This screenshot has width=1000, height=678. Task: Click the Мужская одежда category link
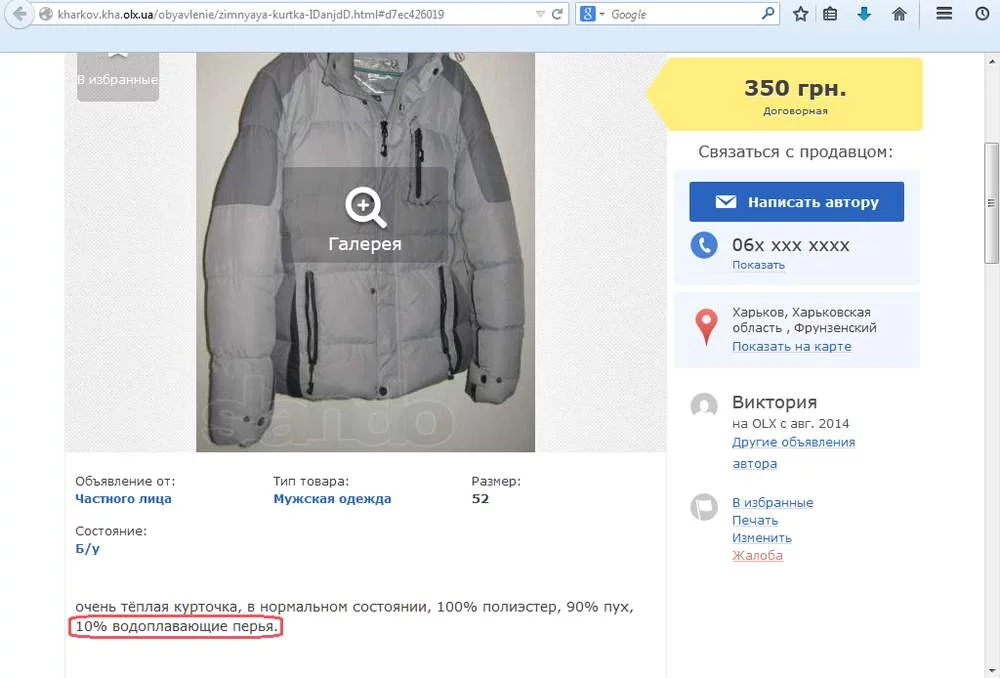[x=332, y=498]
